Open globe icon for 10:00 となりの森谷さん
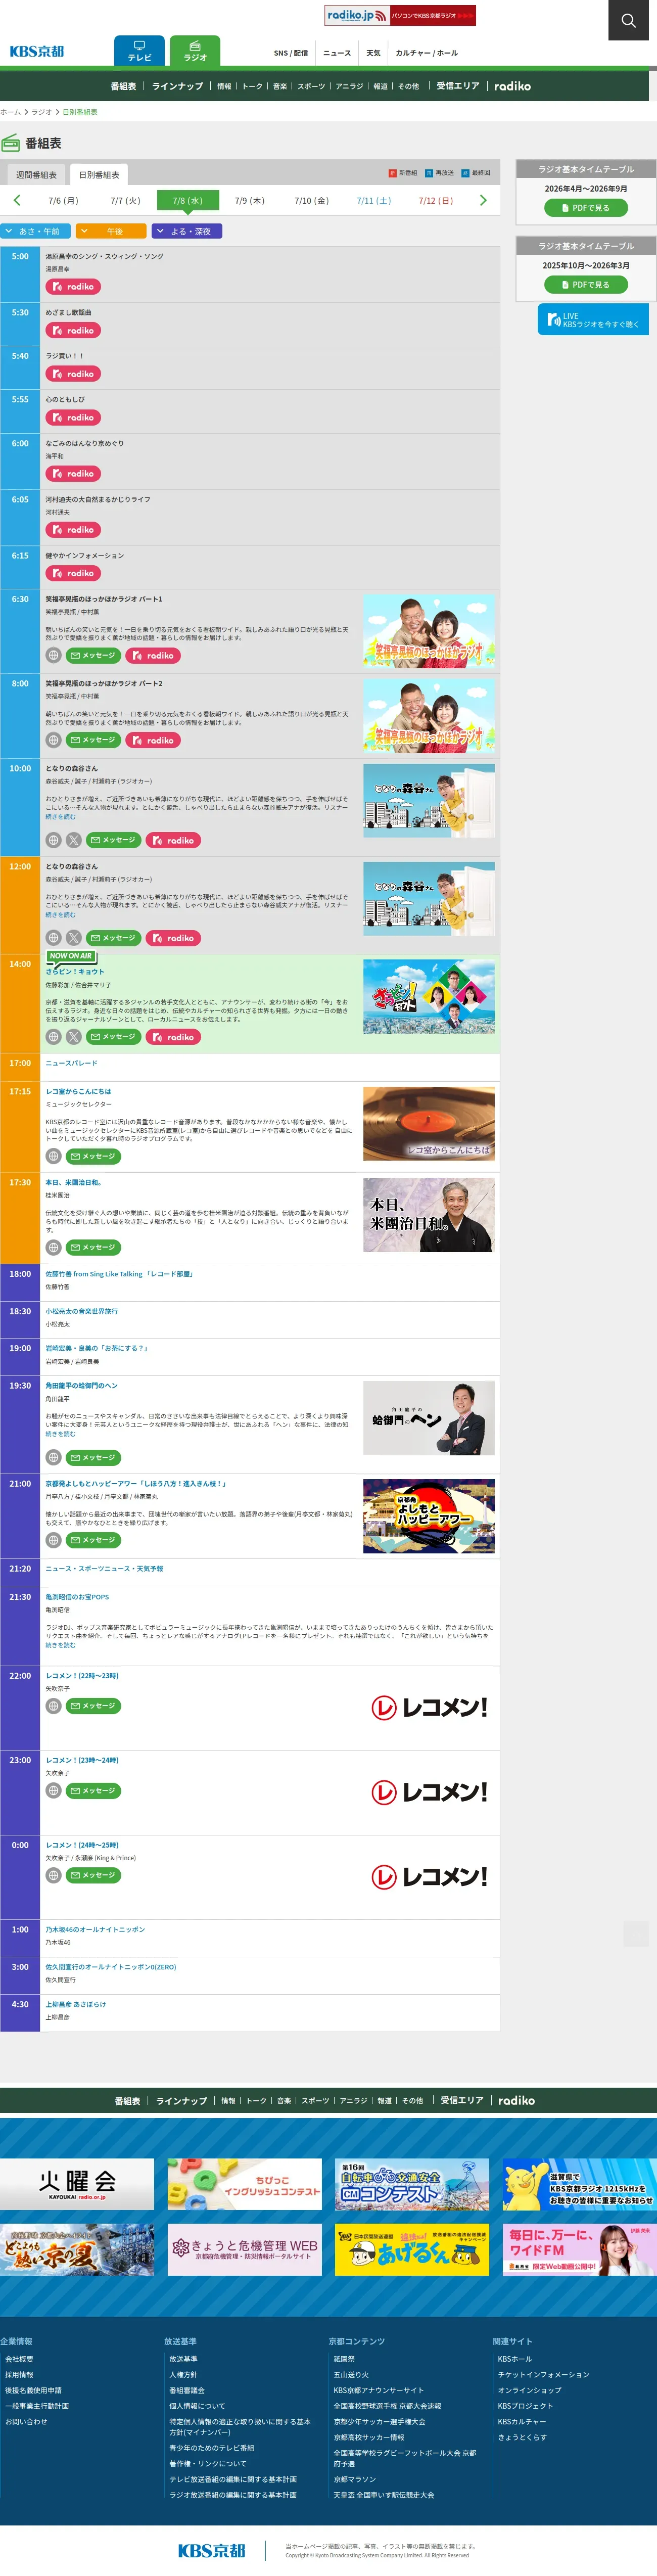Screen dimensions: 657x2576 tap(54, 840)
